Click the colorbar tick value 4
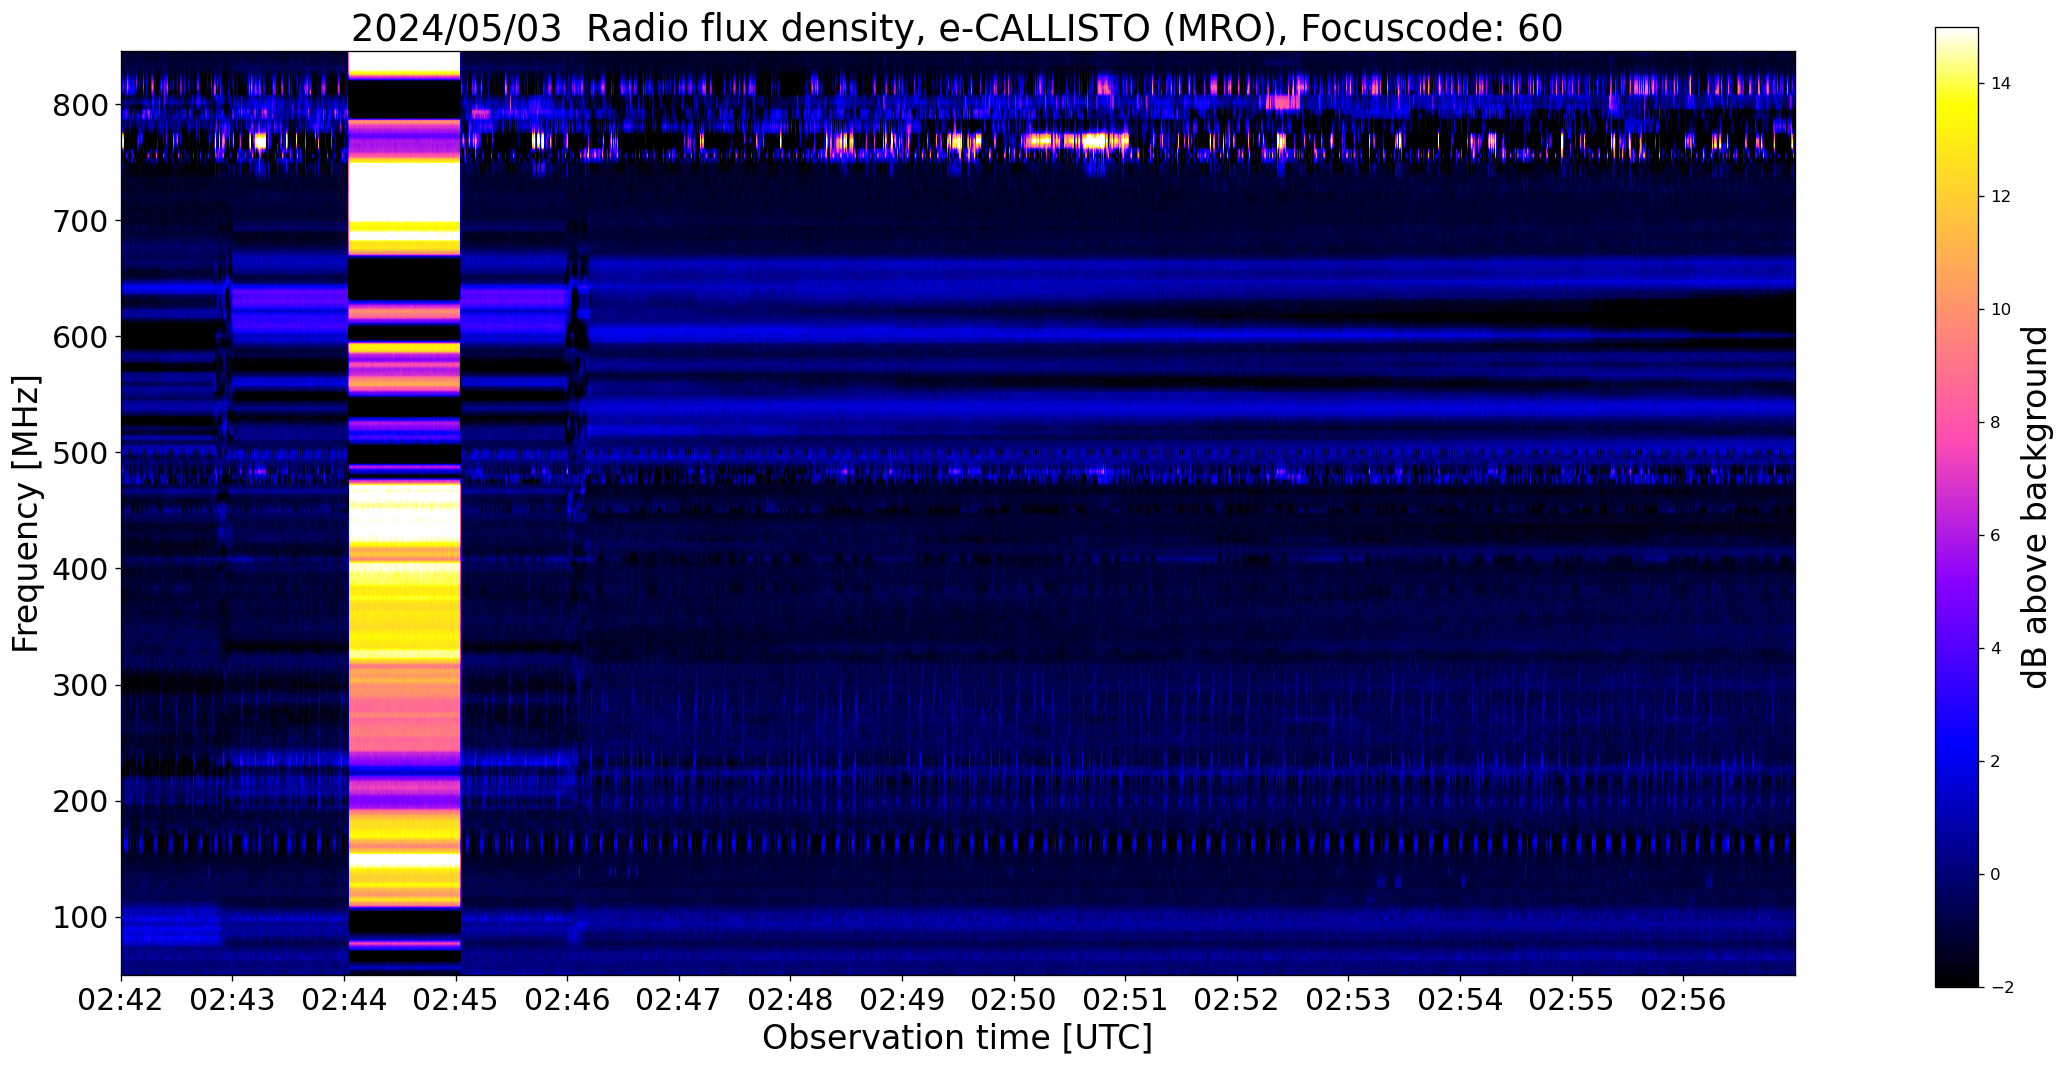Screen dimensions: 2066x1067 coord(1996,649)
